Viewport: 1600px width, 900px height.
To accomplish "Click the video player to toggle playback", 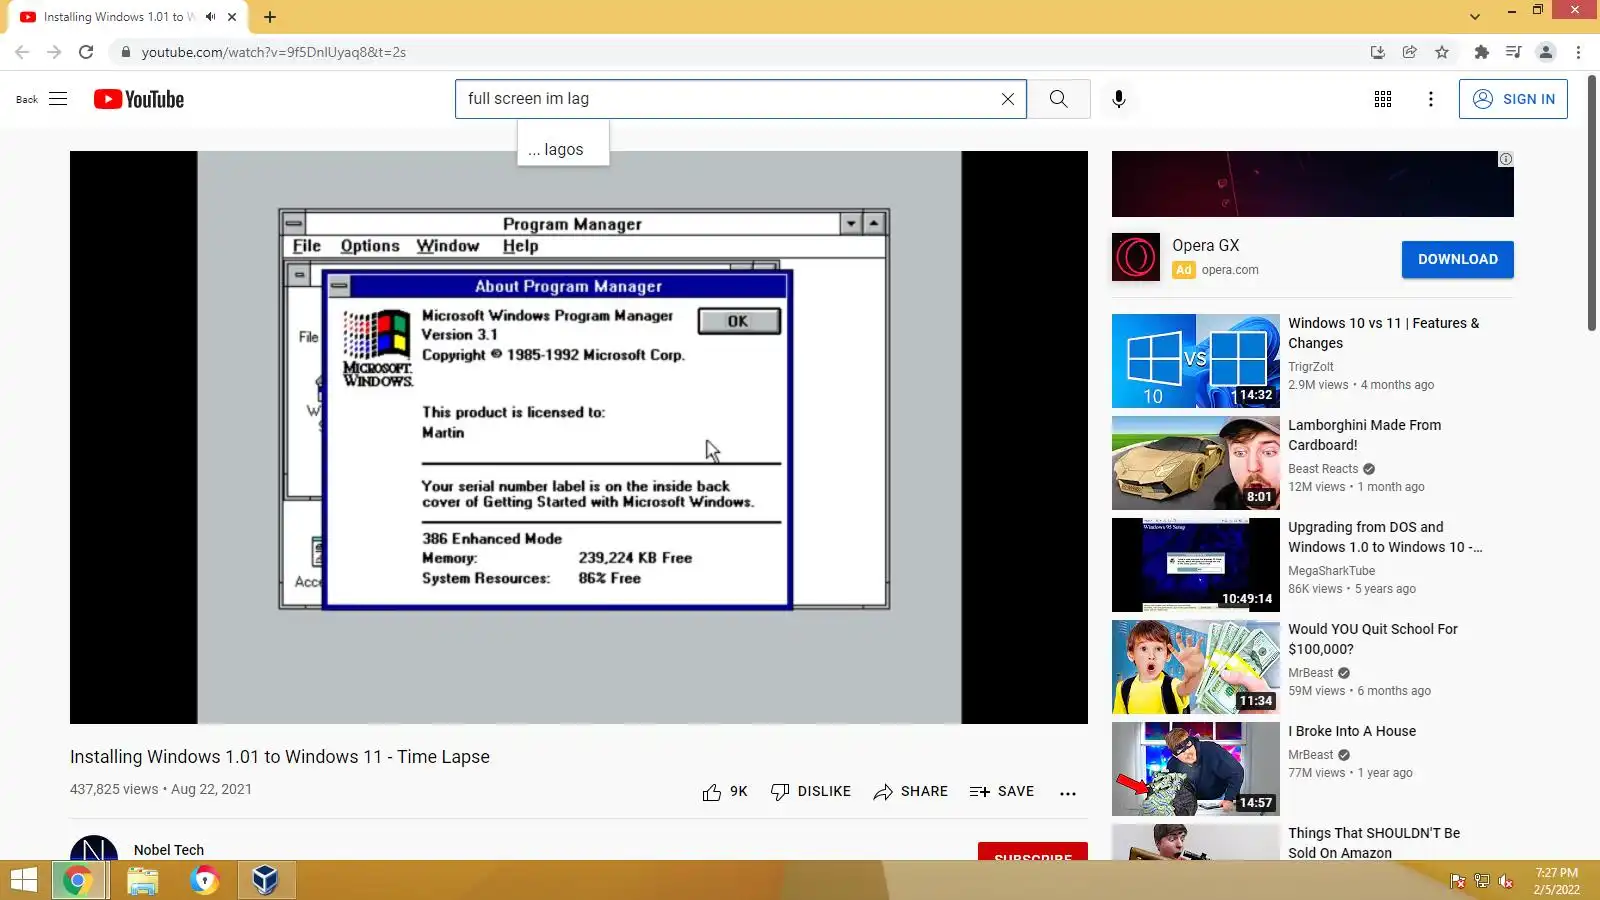I will 579,437.
